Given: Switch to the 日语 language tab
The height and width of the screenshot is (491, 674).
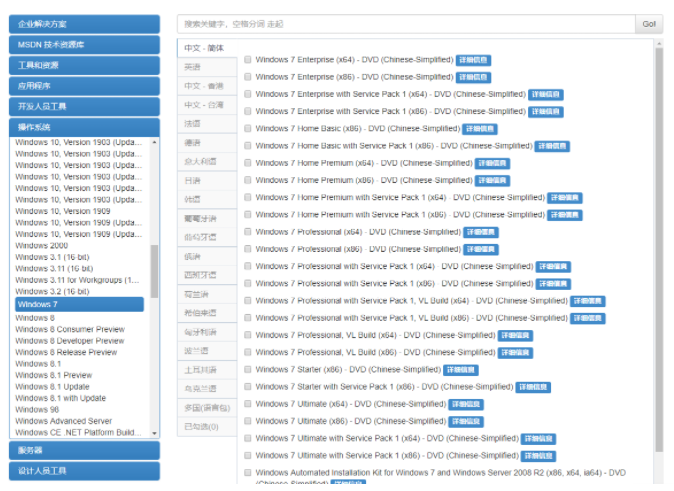Looking at the screenshot, I should (x=207, y=181).
